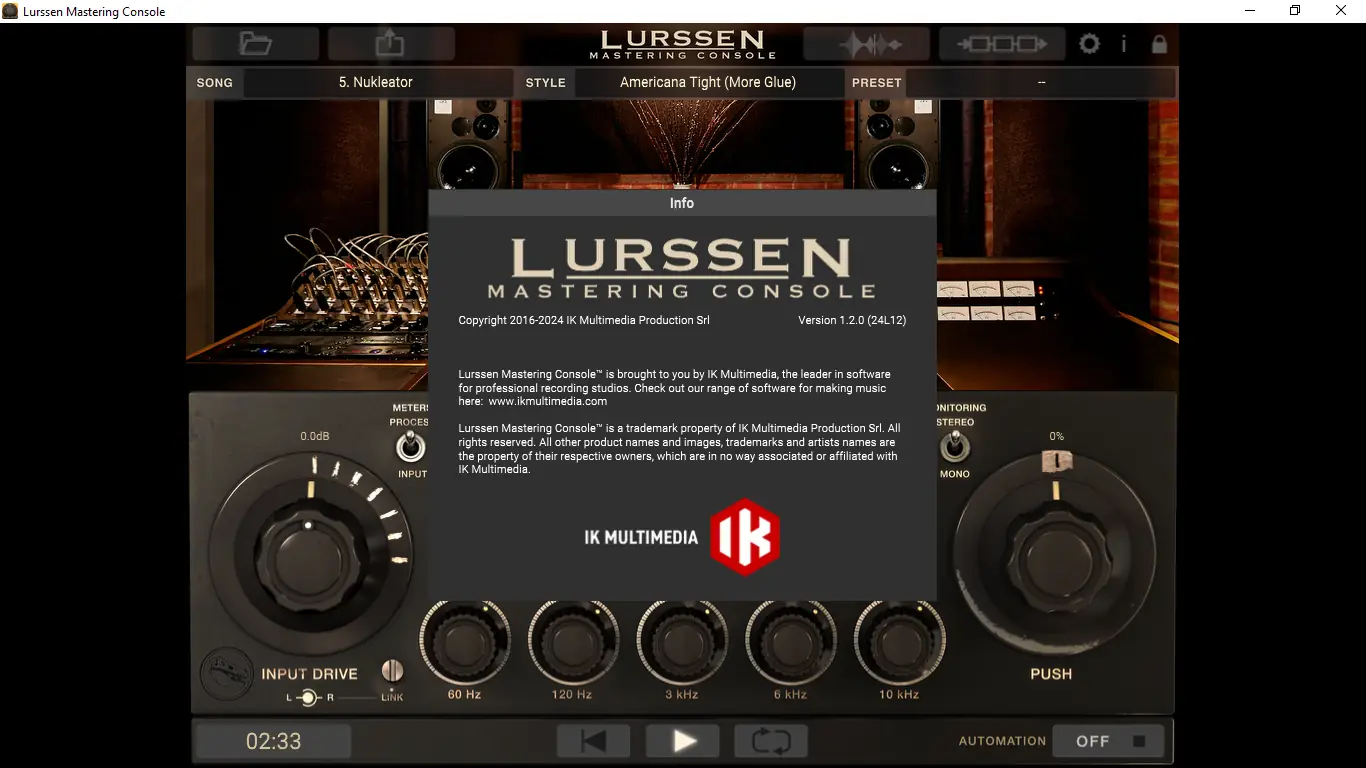The height and width of the screenshot is (768, 1366).
Task: Click the app icon in the title bar
Action: pos(10,11)
